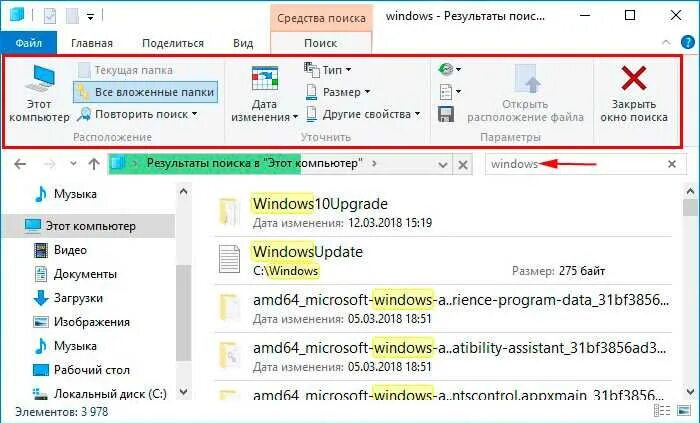Open Customize Quick Access Toolbar dropdown
Viewport: 700px width, 423px height.
[x=90, y=17]
